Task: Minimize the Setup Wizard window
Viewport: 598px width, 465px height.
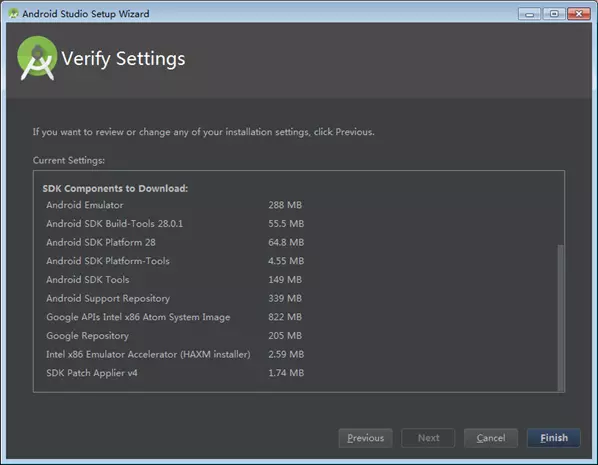Action: 529,14
